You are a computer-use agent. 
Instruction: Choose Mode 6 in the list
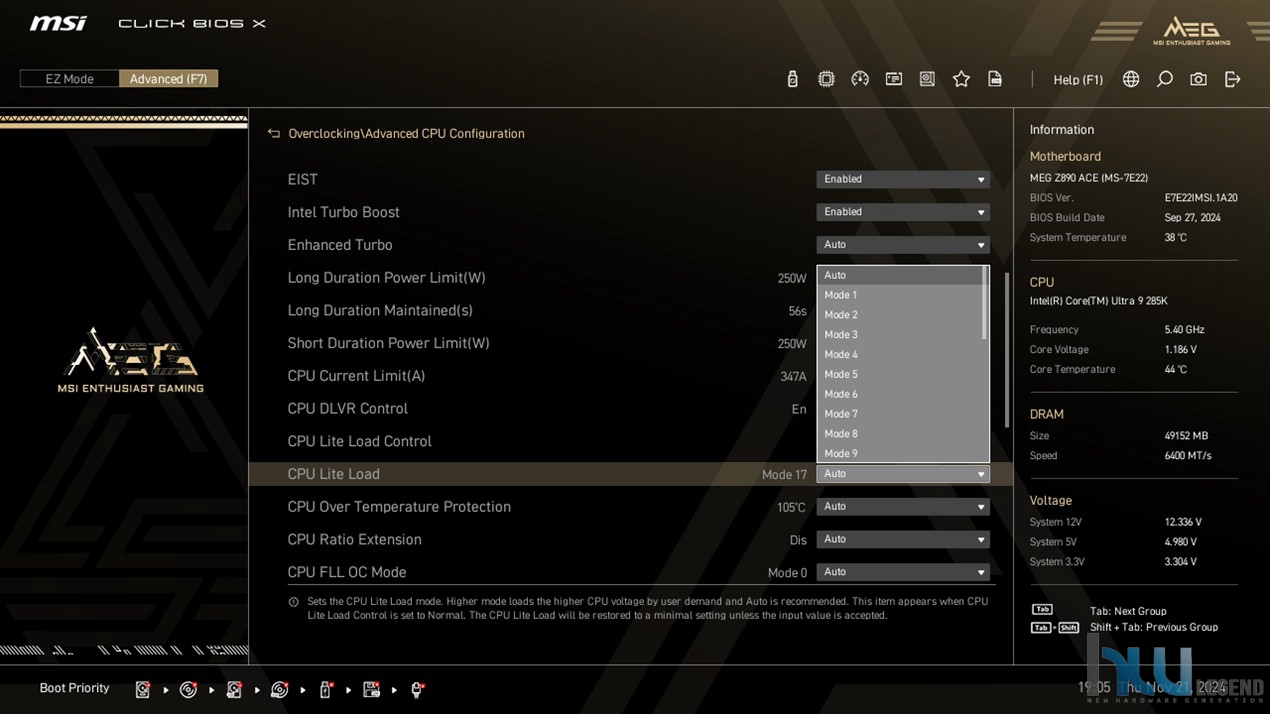pyautogui.click(x=899, y=394)
